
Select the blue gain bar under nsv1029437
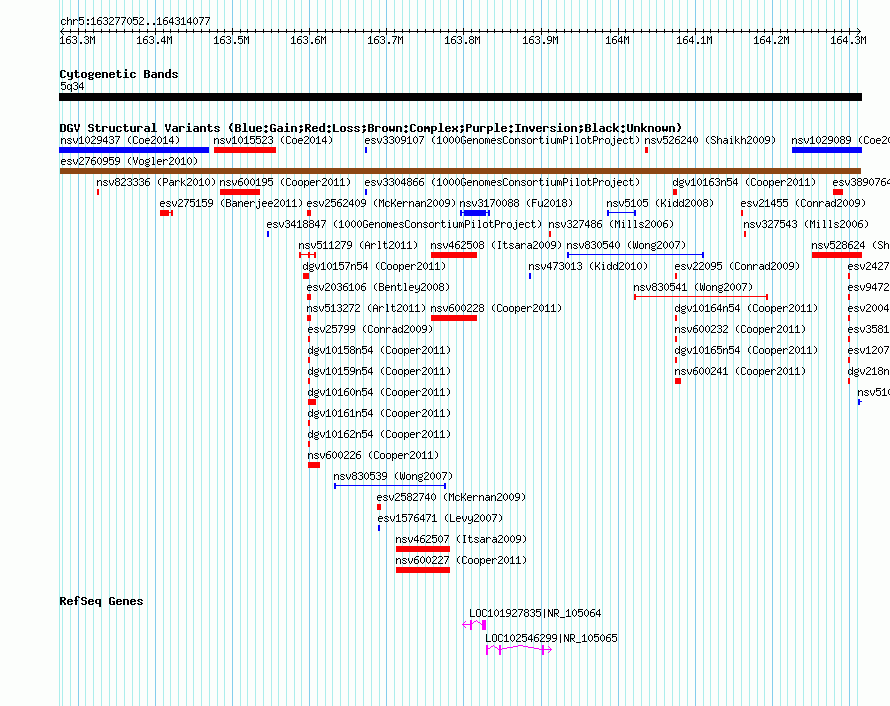point(134,150)
